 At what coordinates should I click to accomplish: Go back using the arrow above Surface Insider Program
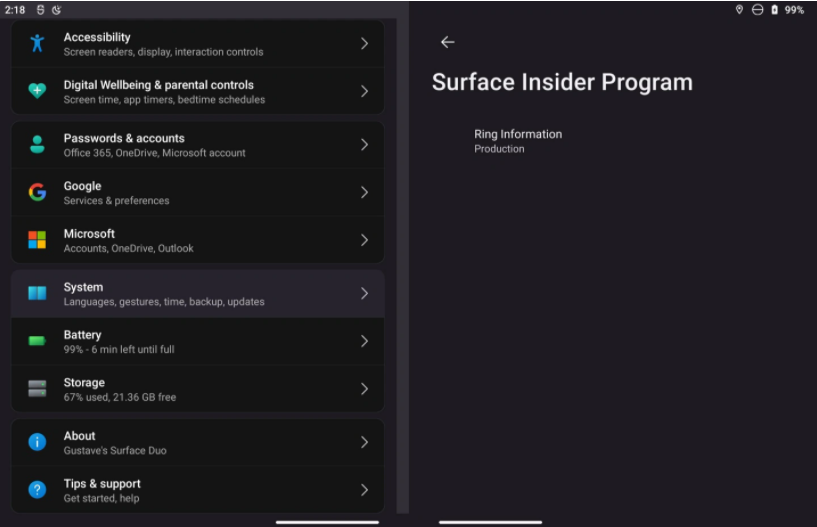448,42
